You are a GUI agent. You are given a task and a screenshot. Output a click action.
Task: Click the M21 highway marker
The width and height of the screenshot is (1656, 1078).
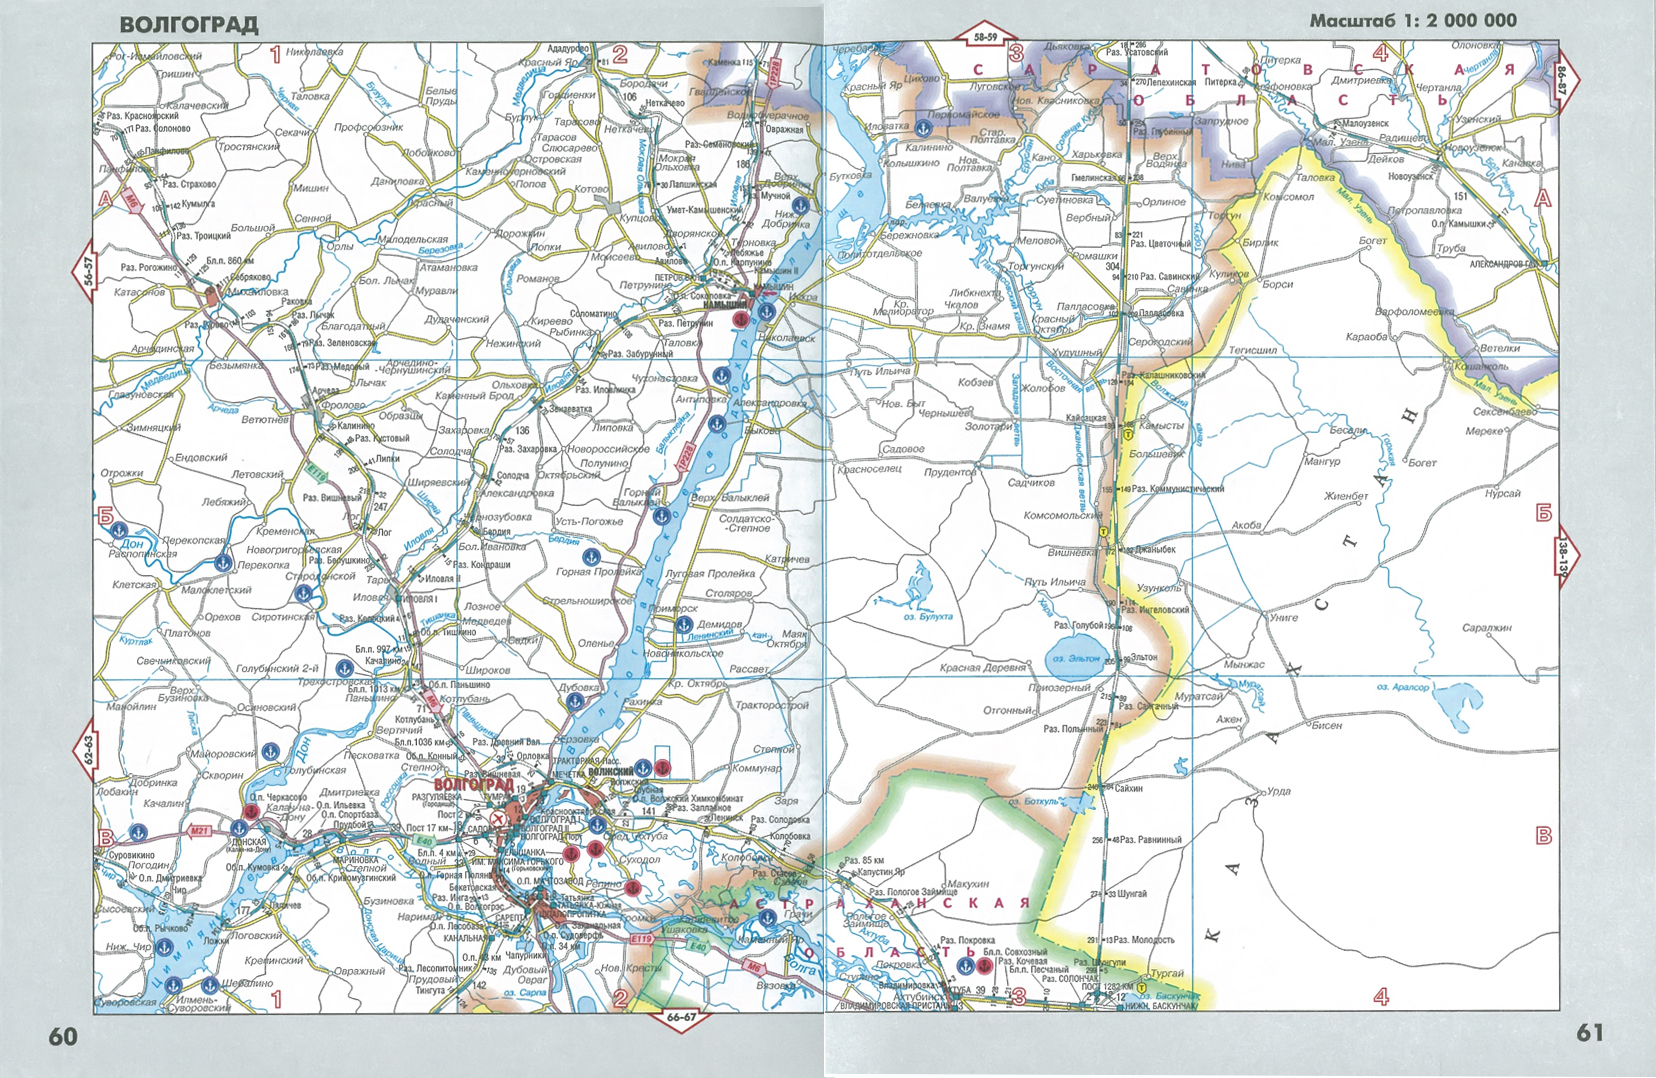point(199,831)
